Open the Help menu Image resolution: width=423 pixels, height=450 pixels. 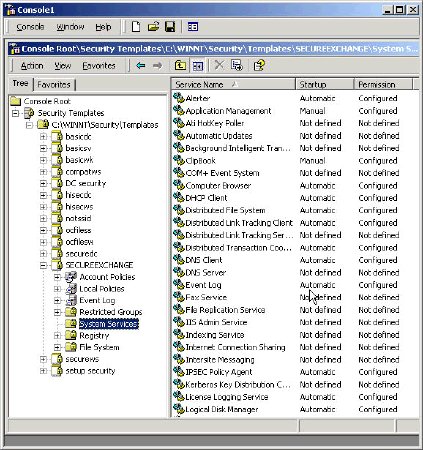click(103, 27)
